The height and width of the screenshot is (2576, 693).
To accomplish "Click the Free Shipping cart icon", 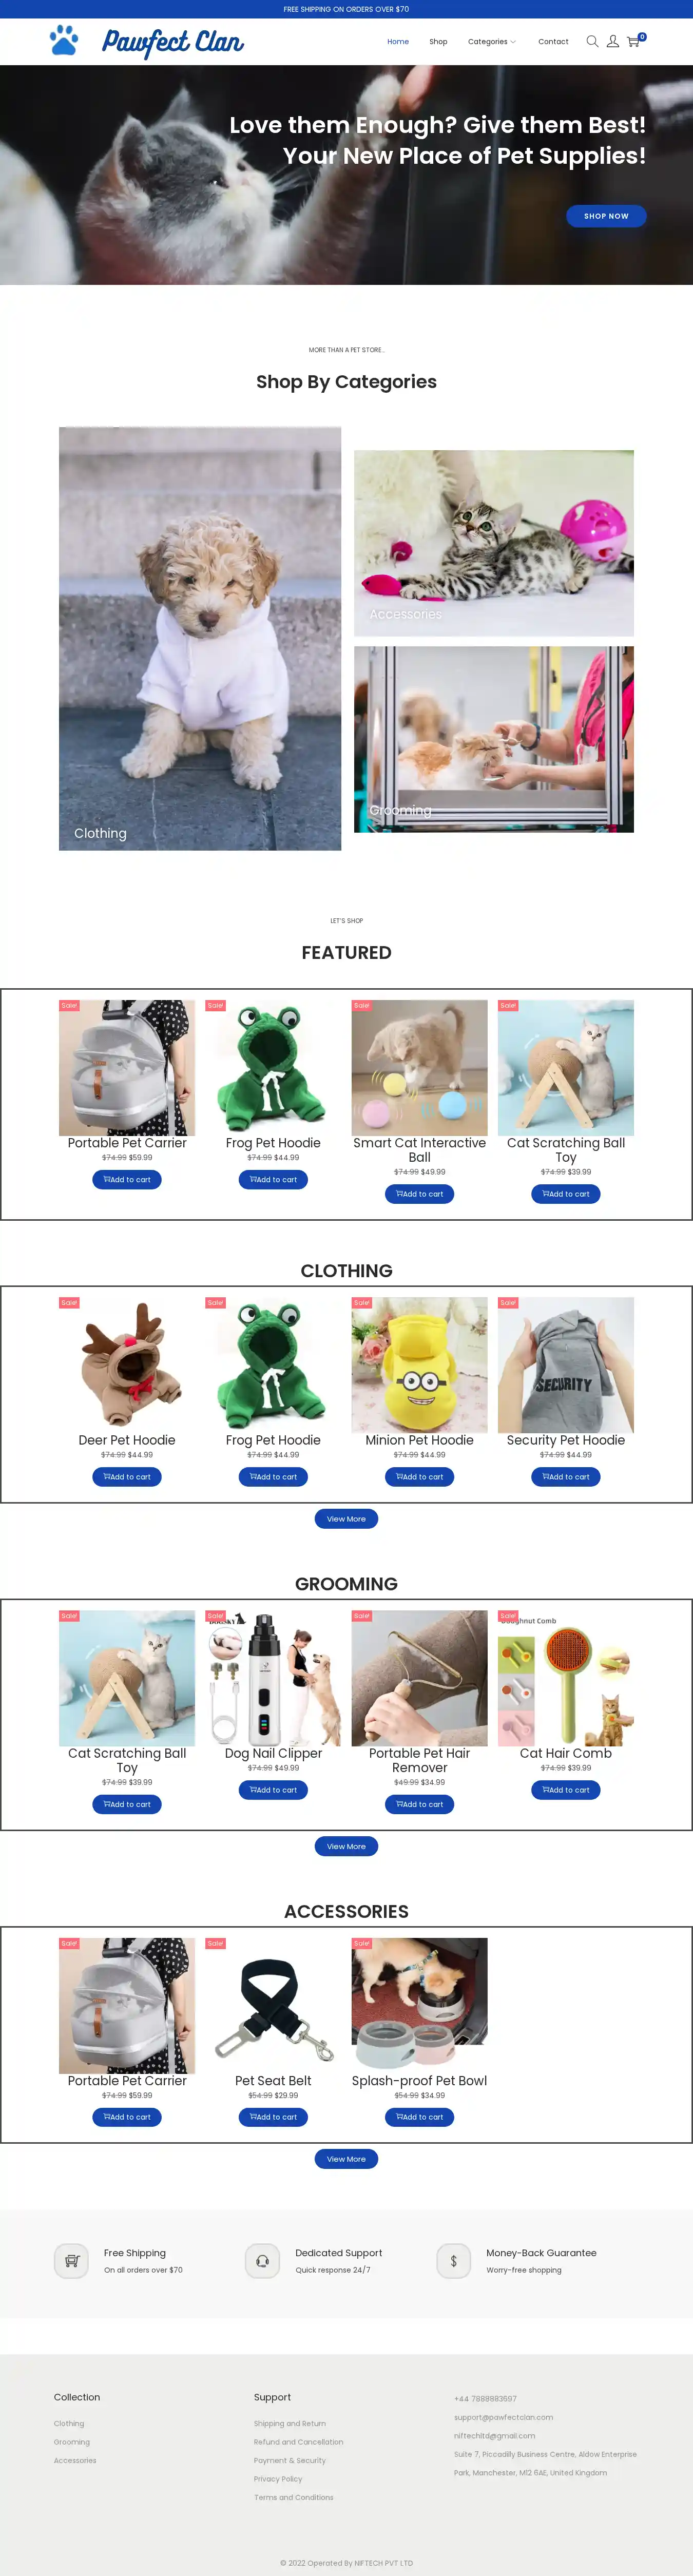I will click(x=71, y=2260).
